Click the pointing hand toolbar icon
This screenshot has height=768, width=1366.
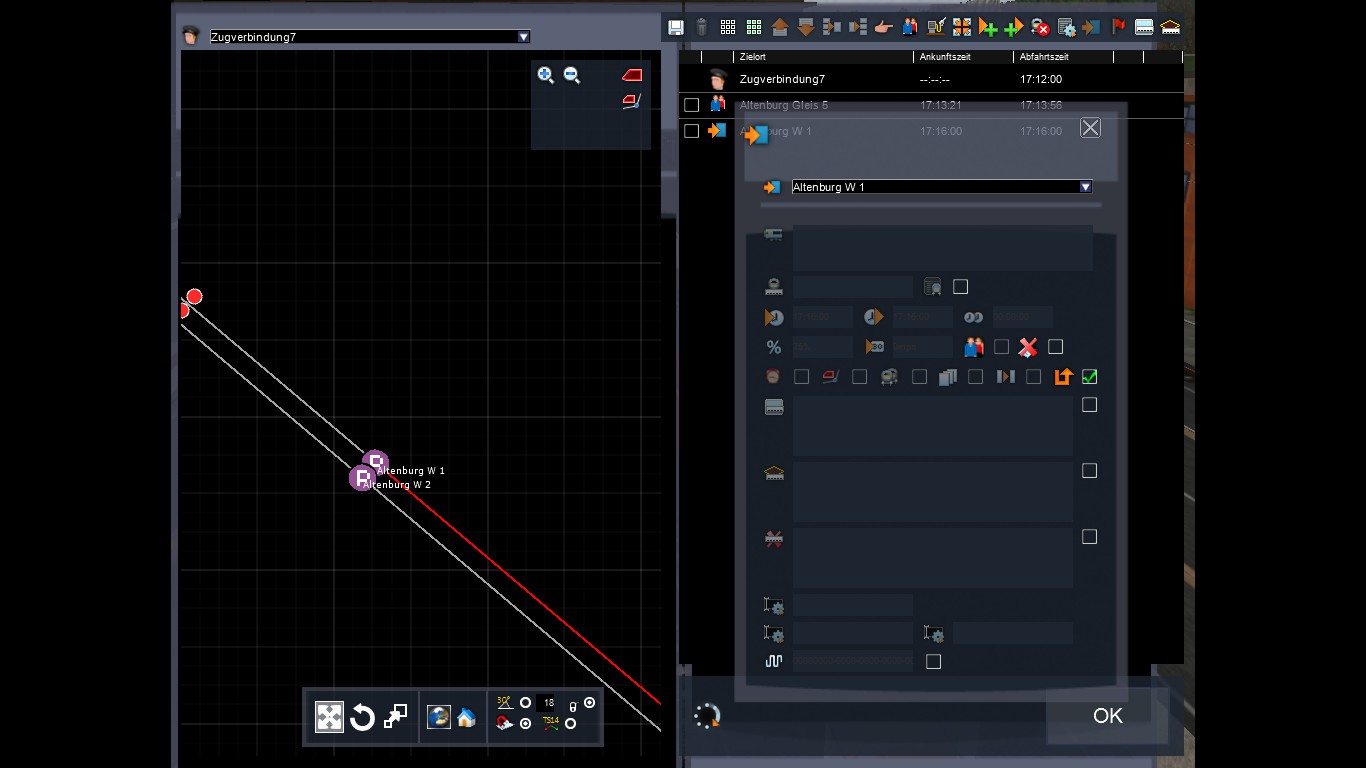(x=883, y=28)
